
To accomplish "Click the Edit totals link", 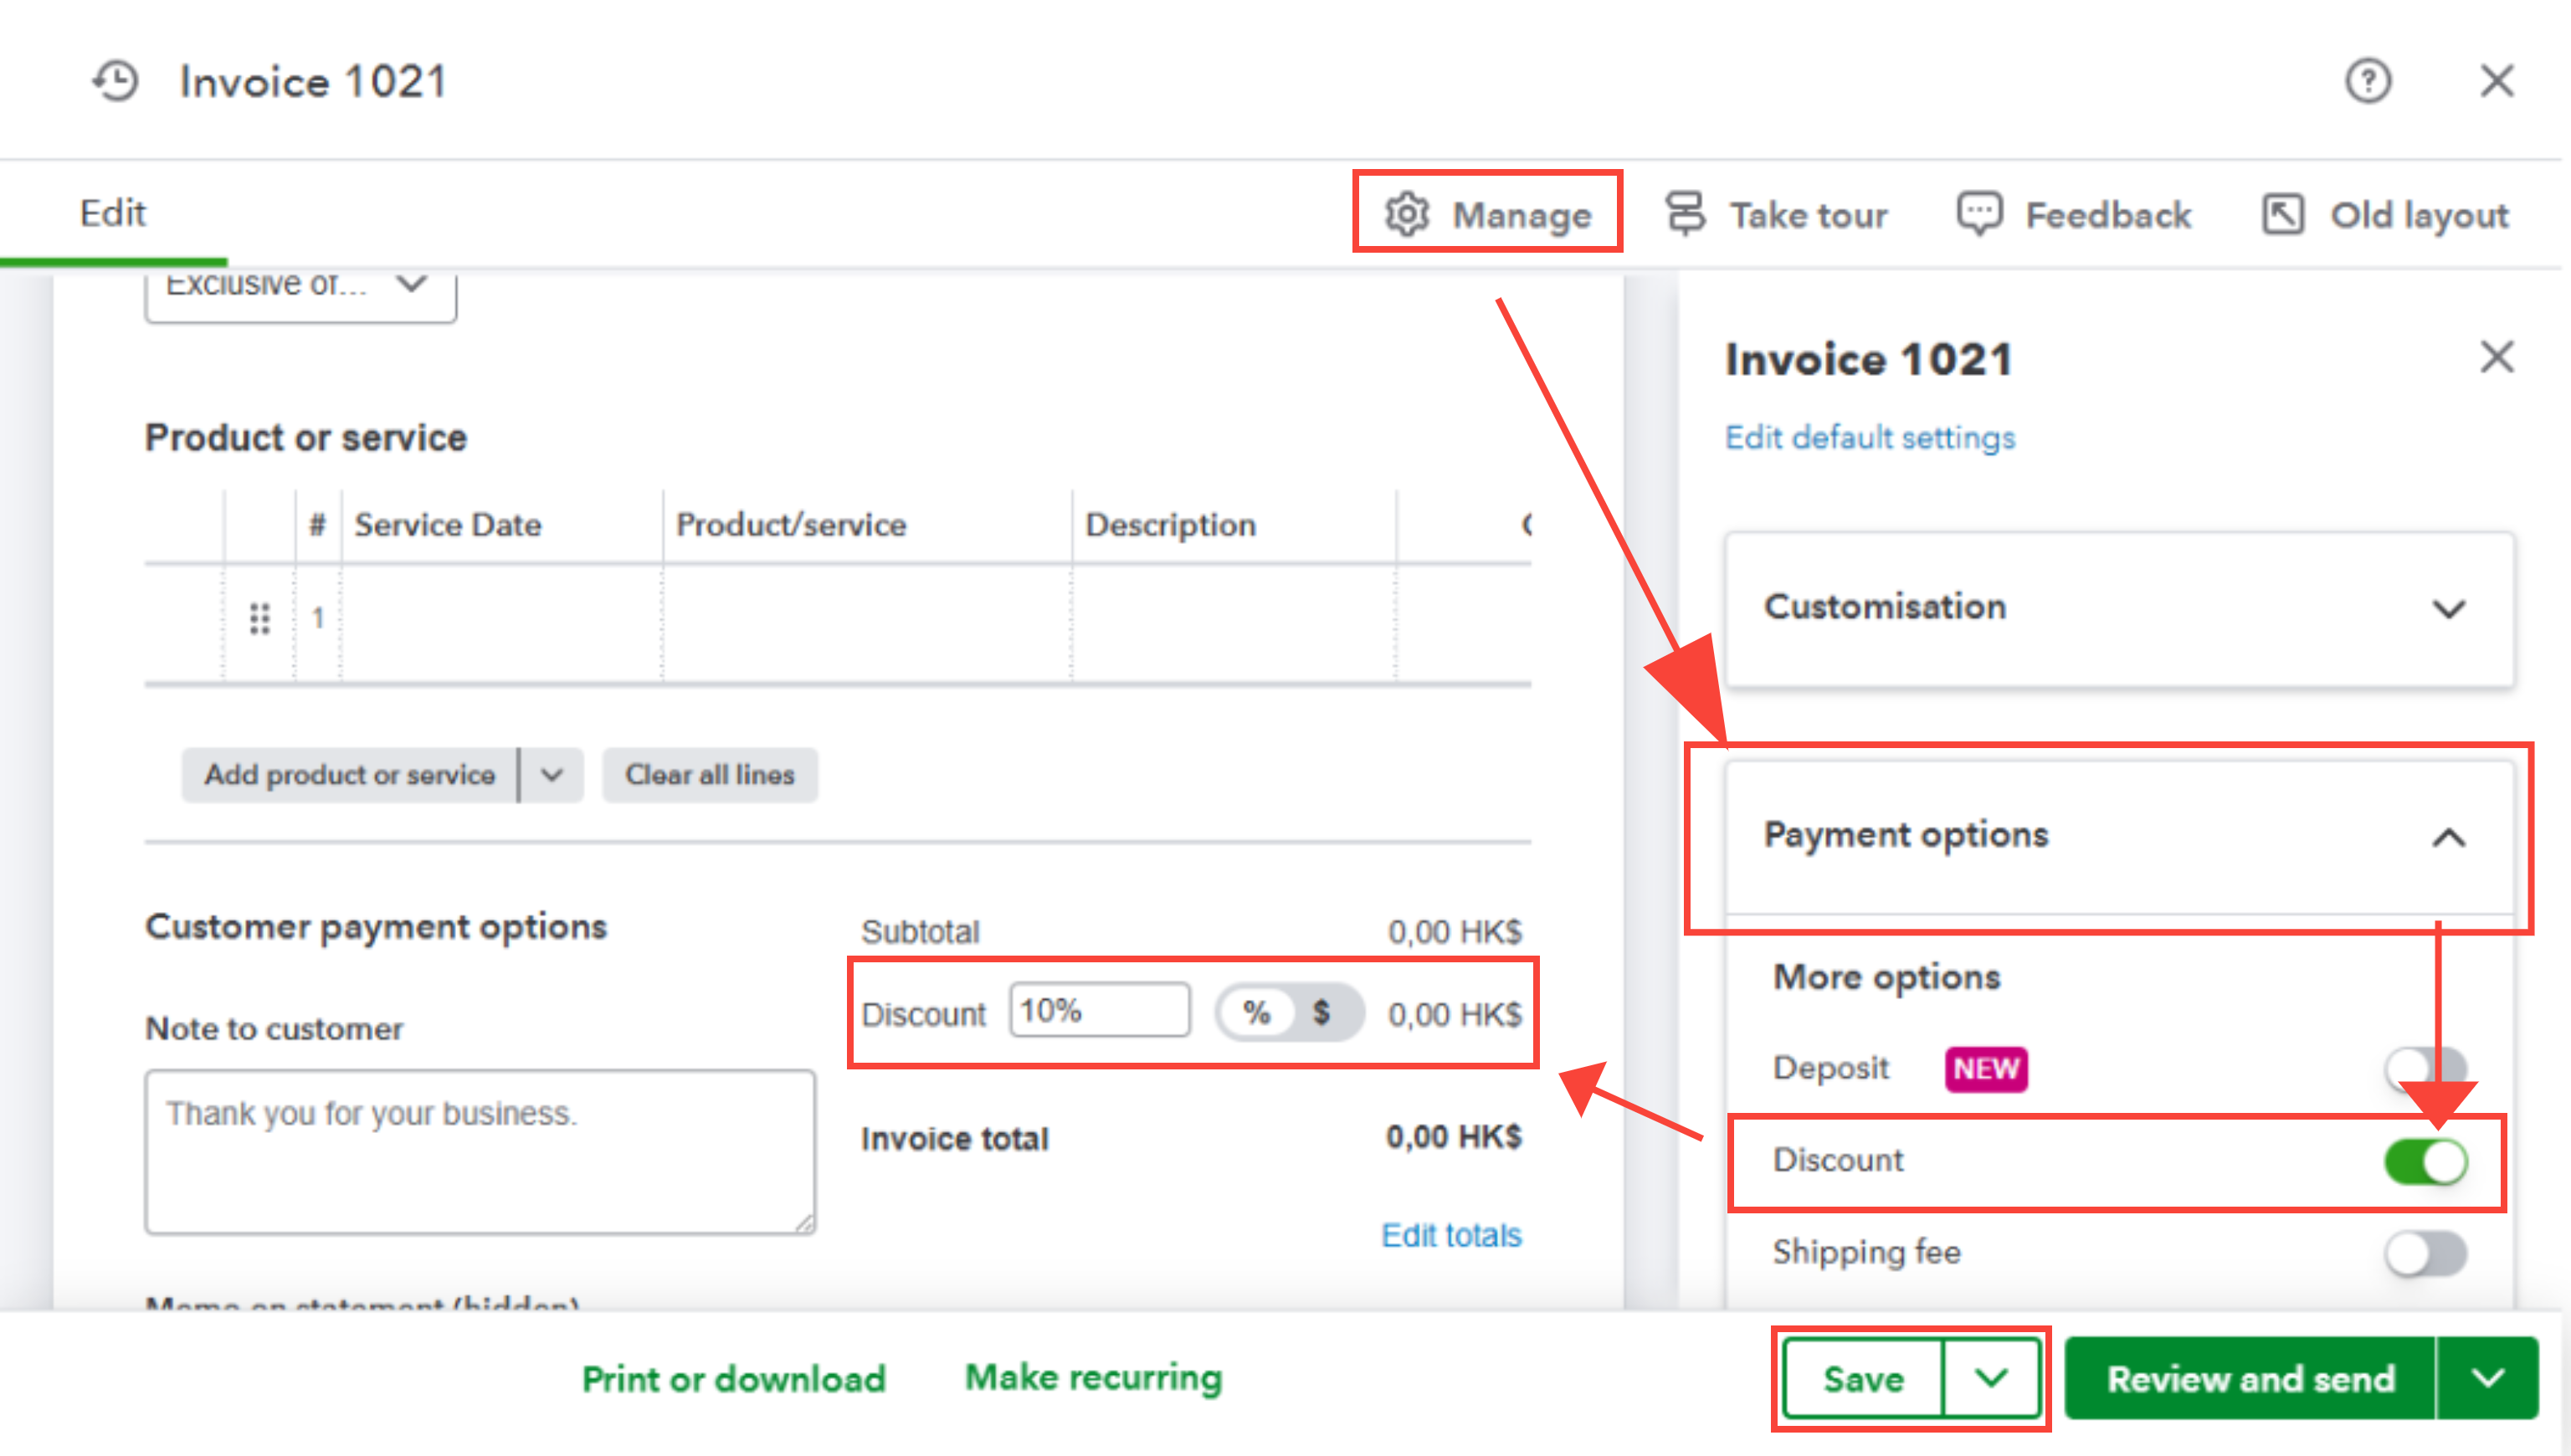I will point(1451,1235).
